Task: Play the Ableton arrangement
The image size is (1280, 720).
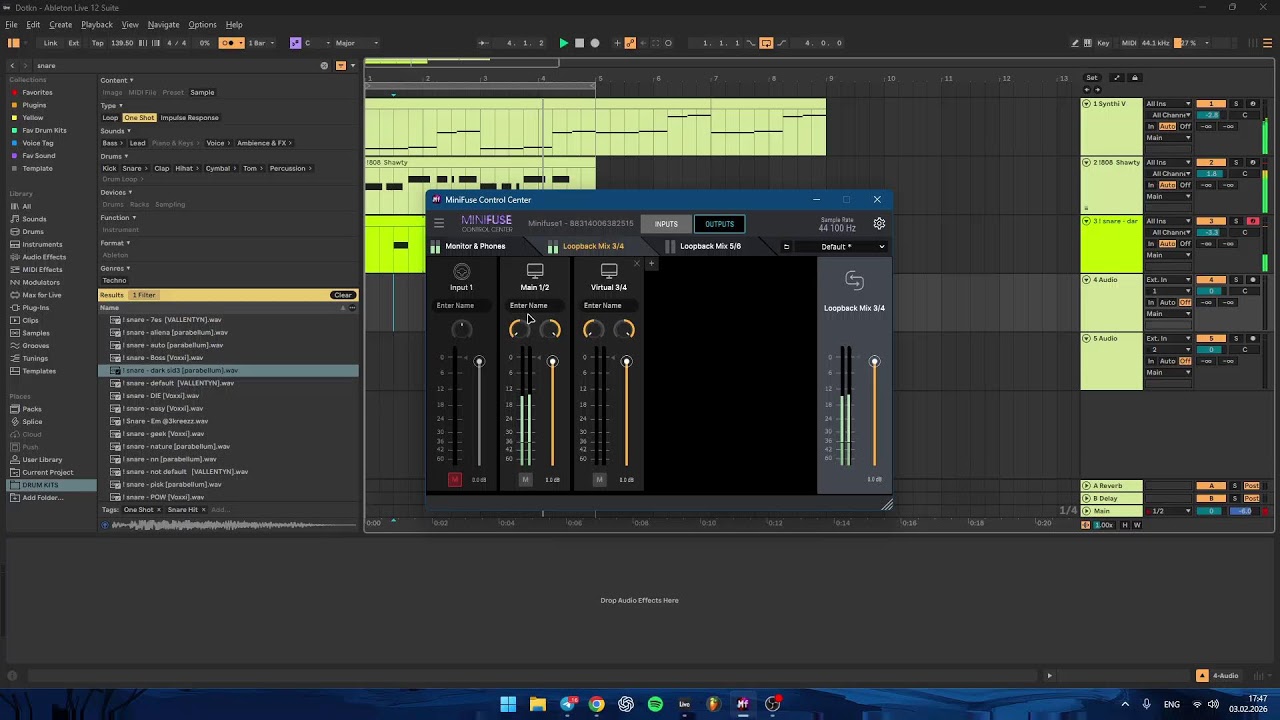Action: click(564, 43)
